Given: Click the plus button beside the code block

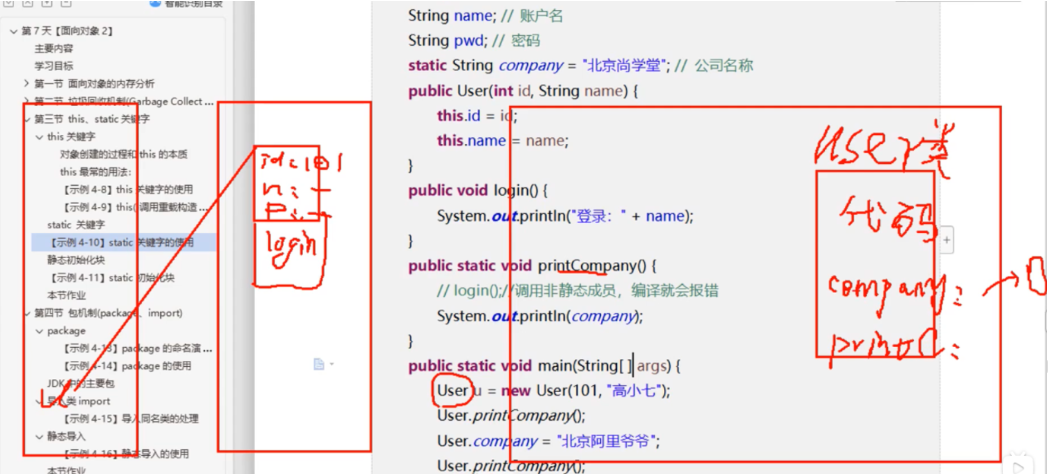Looking at the screenshot, I should pyautogui.click(x=946, y=240).
